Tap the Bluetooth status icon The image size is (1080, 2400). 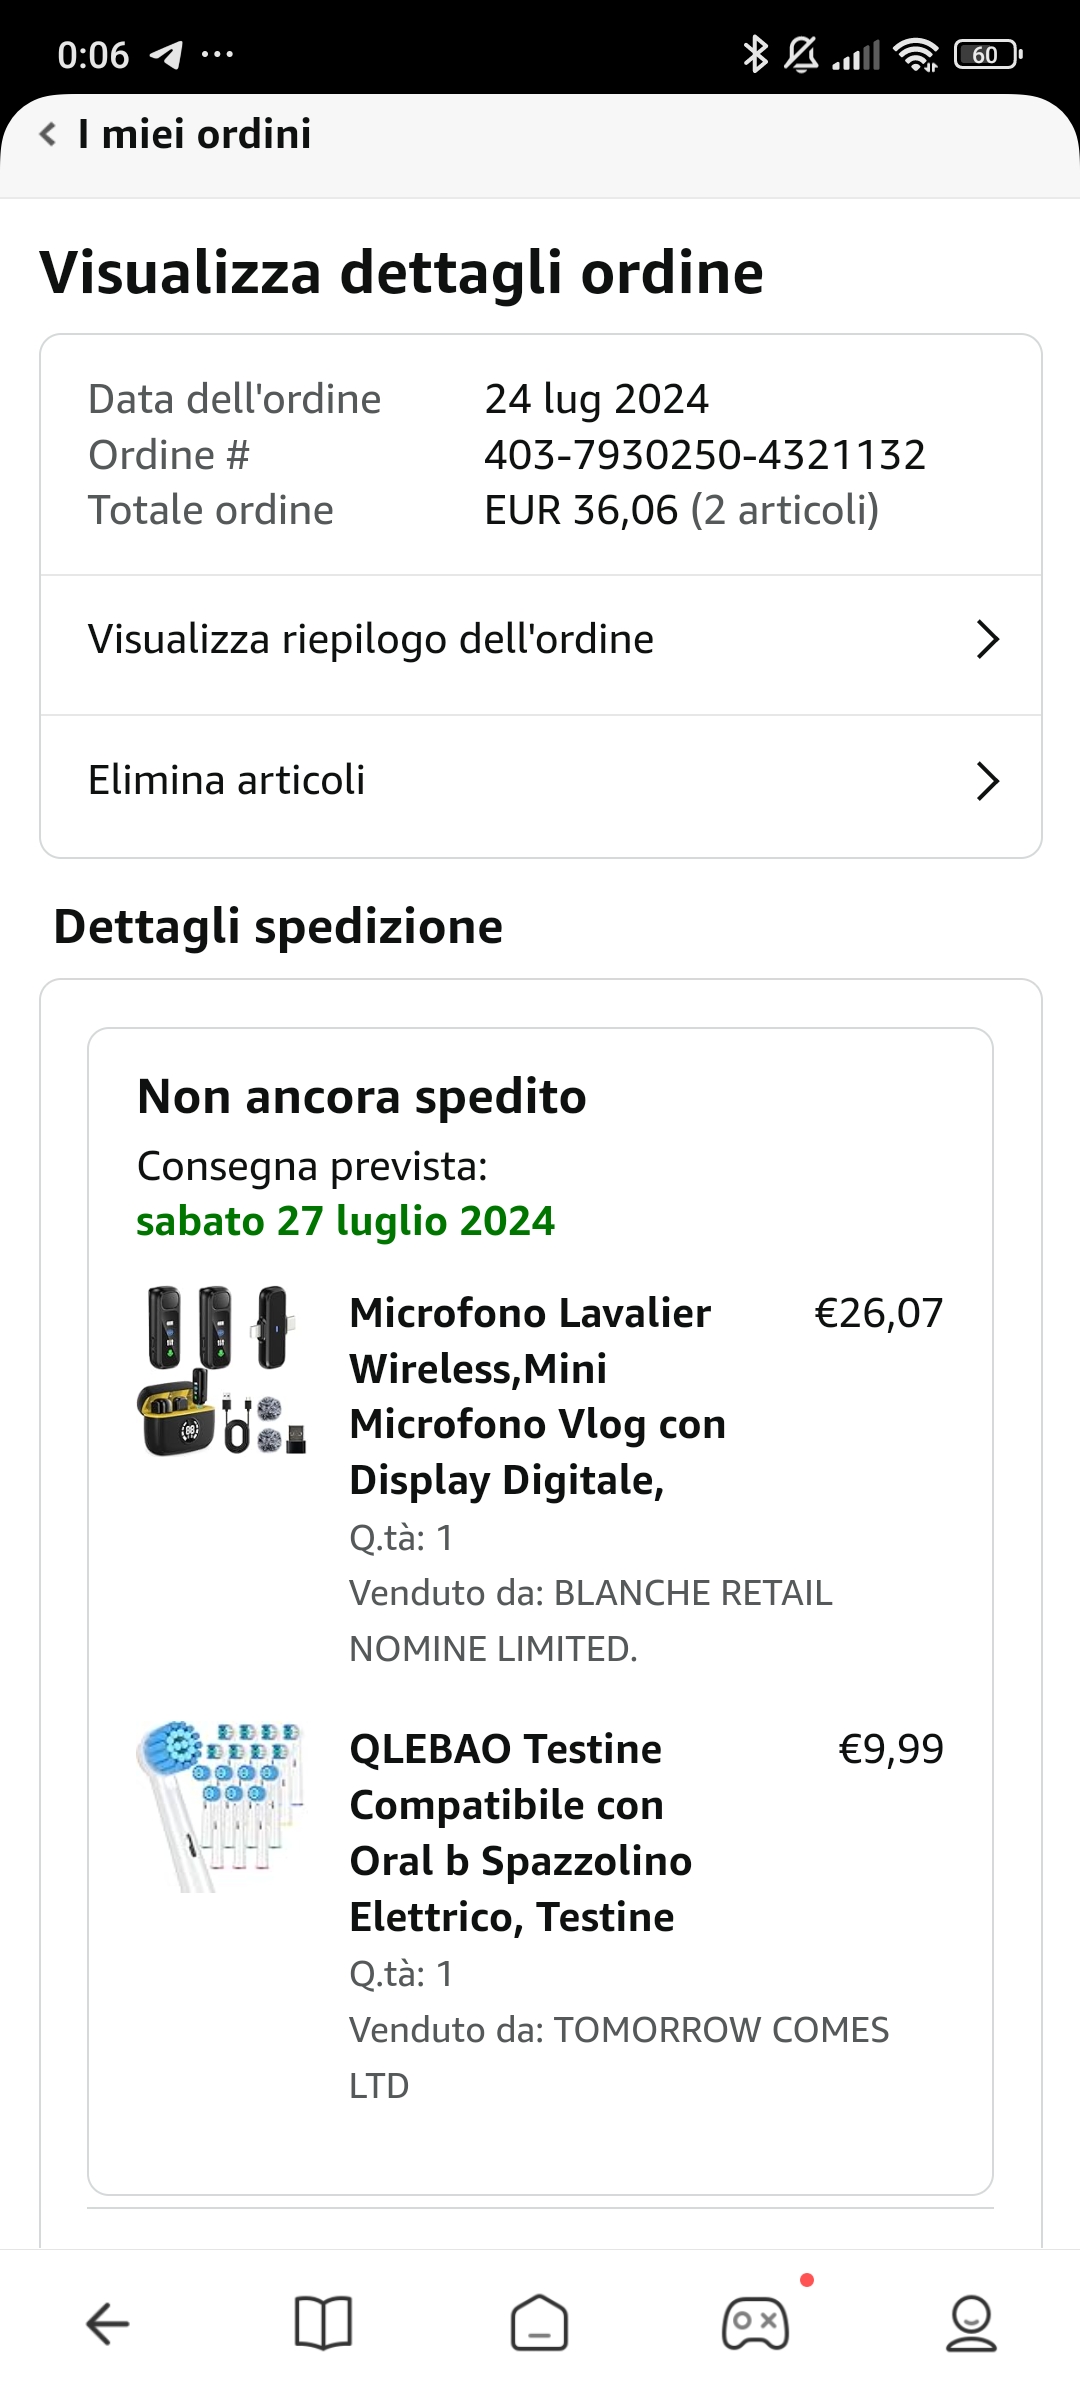tap(755, 54)
